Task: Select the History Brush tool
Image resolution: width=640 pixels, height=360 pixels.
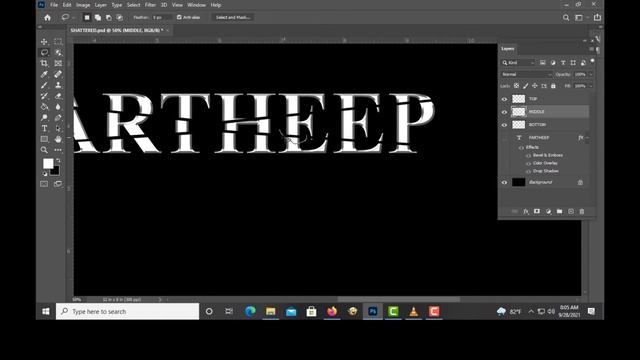Action: (x=44, y=96)
